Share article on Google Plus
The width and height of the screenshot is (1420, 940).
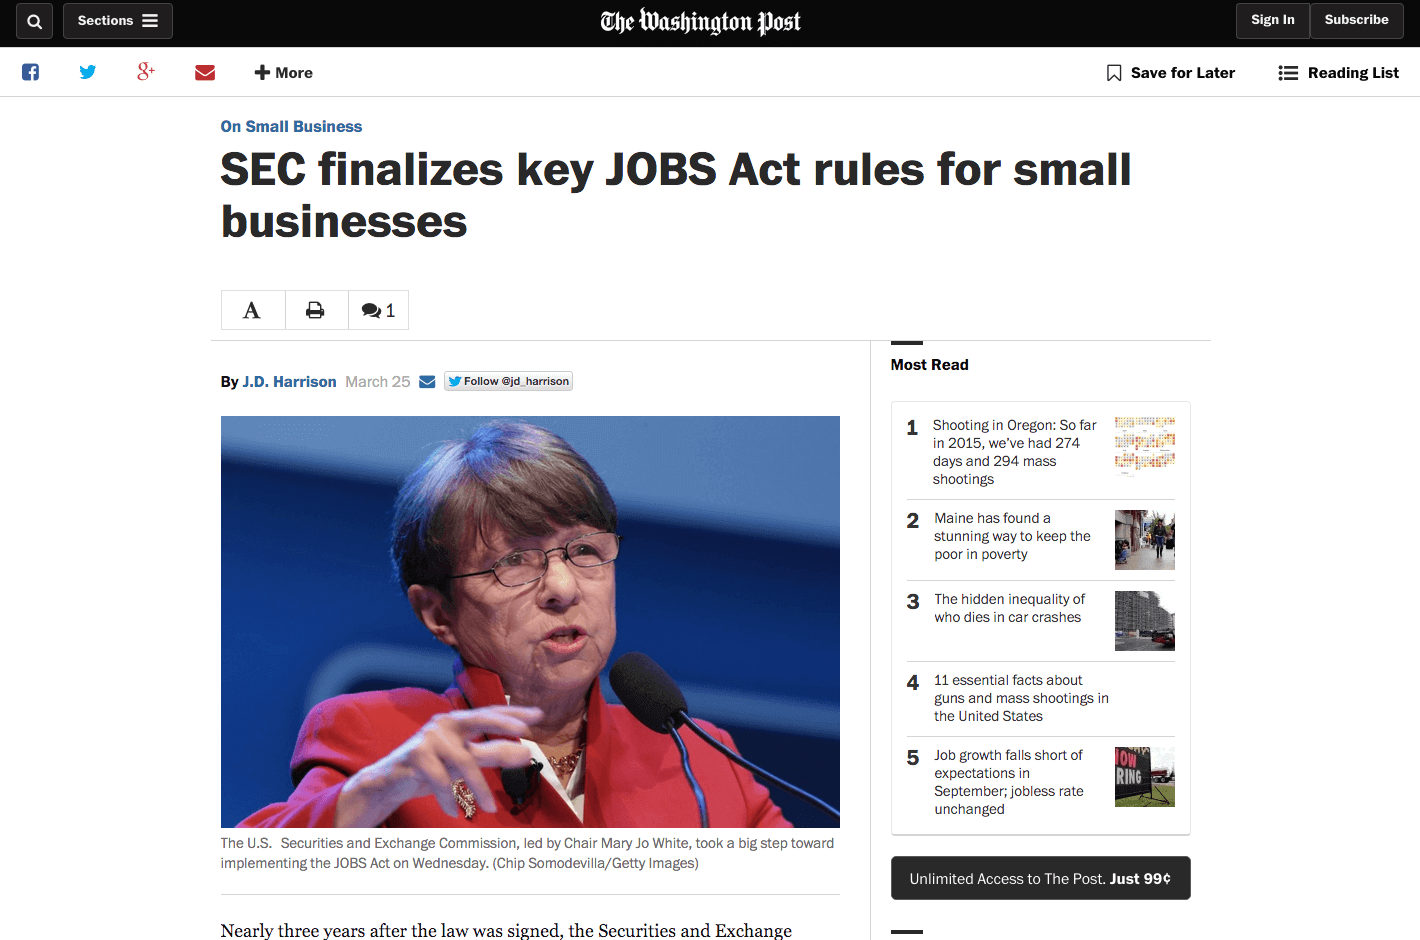(146, 71)
